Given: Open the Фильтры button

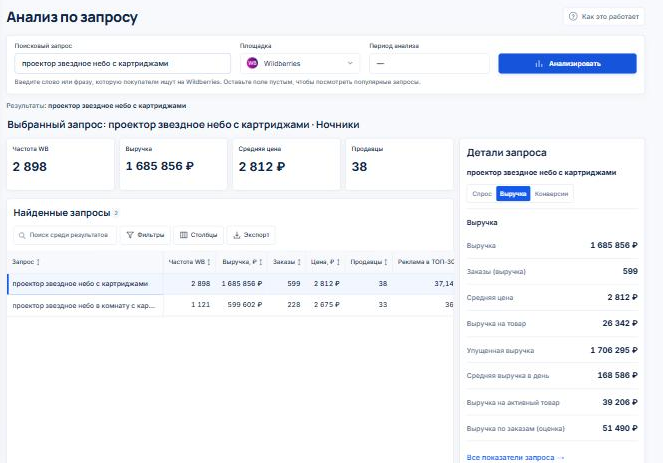Looking at the screenshot, I should click(x=145, y=235).
